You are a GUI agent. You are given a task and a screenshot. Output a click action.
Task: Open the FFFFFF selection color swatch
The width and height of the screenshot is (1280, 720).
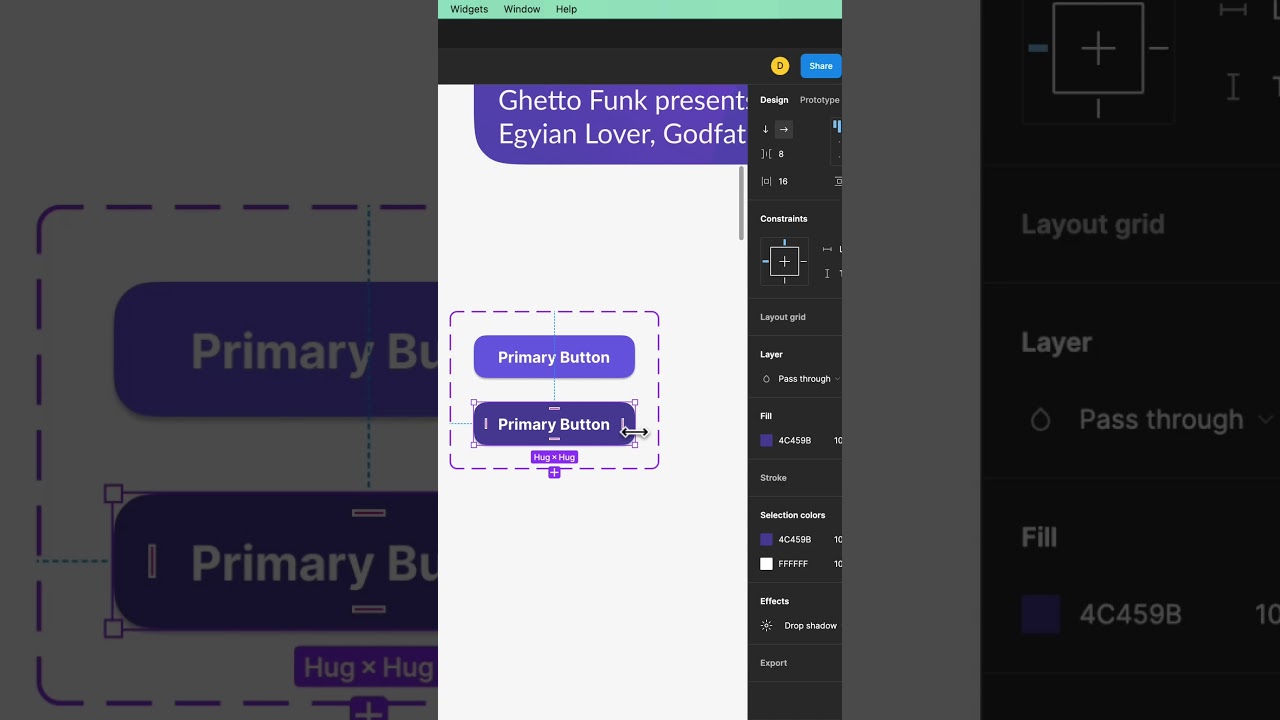pyautogui.click(x=766, y=564)
